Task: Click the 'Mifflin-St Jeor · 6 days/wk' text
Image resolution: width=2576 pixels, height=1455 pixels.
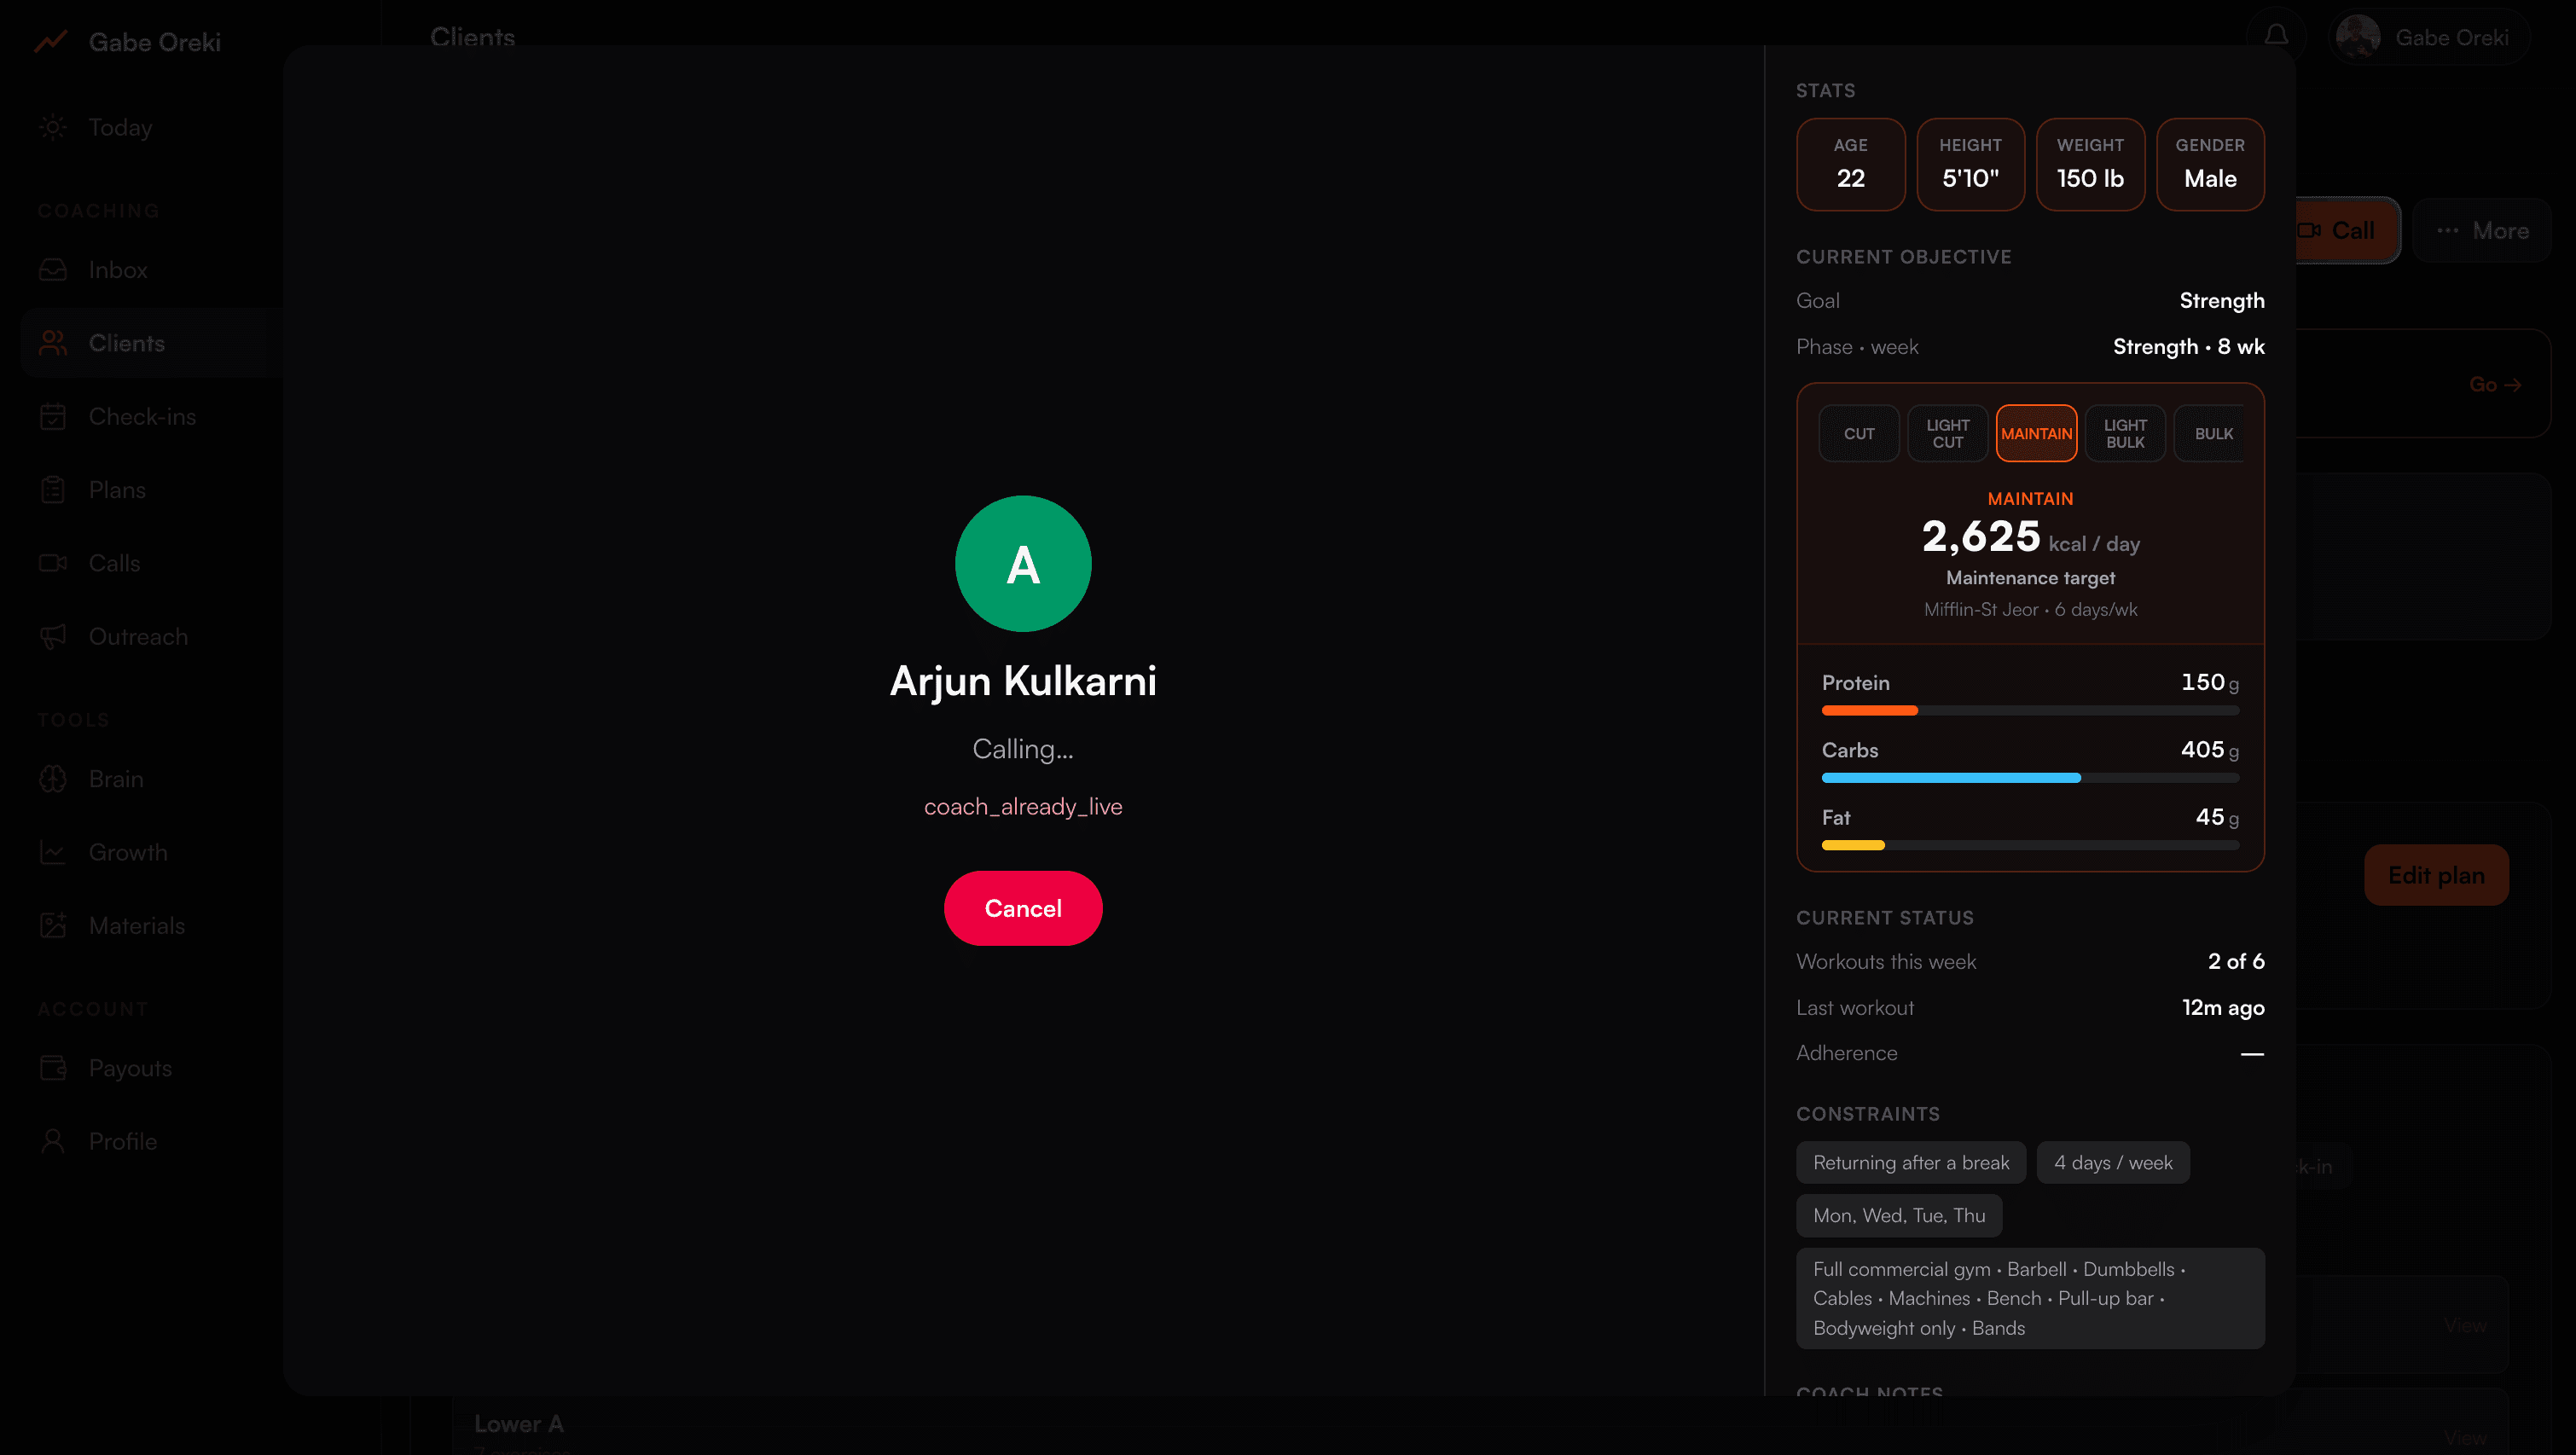Action: [x=2030, y=609]
